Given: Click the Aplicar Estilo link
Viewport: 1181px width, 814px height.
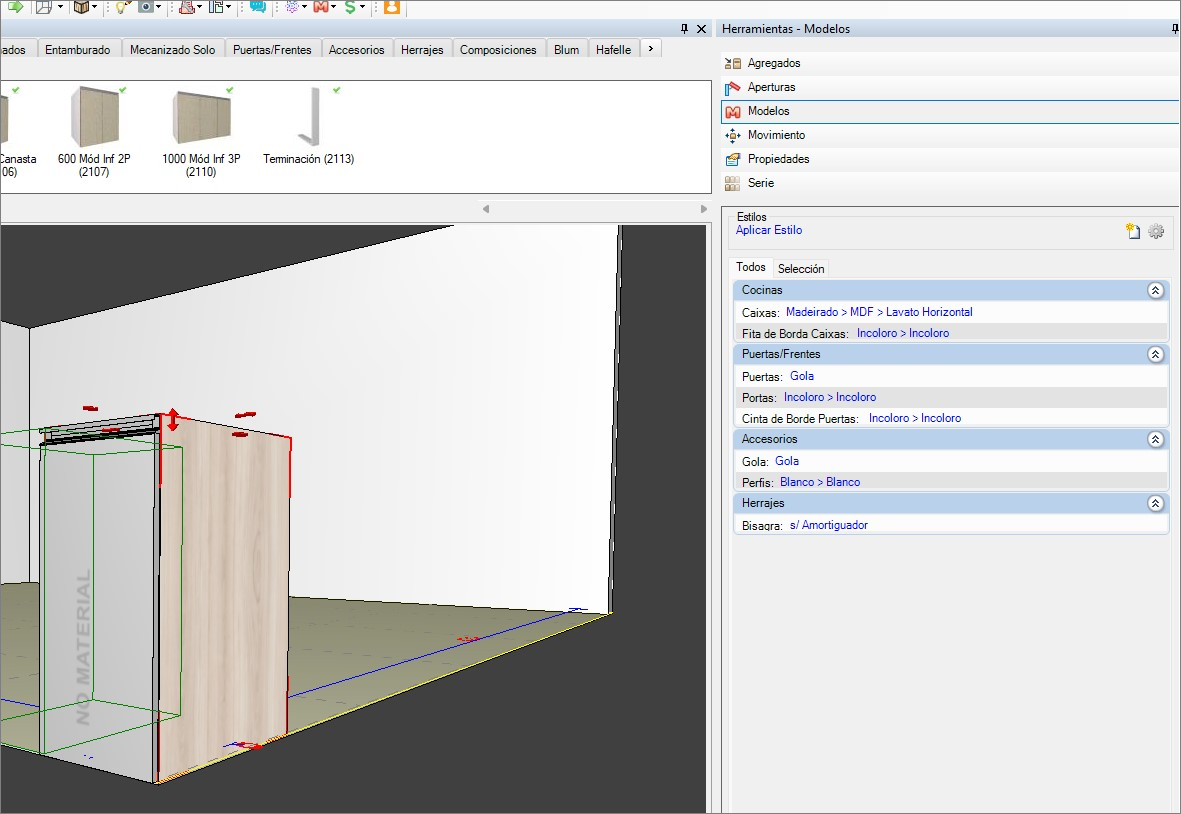Looking at the screenshot, I should pyautogui.click(x=768, y=230).
